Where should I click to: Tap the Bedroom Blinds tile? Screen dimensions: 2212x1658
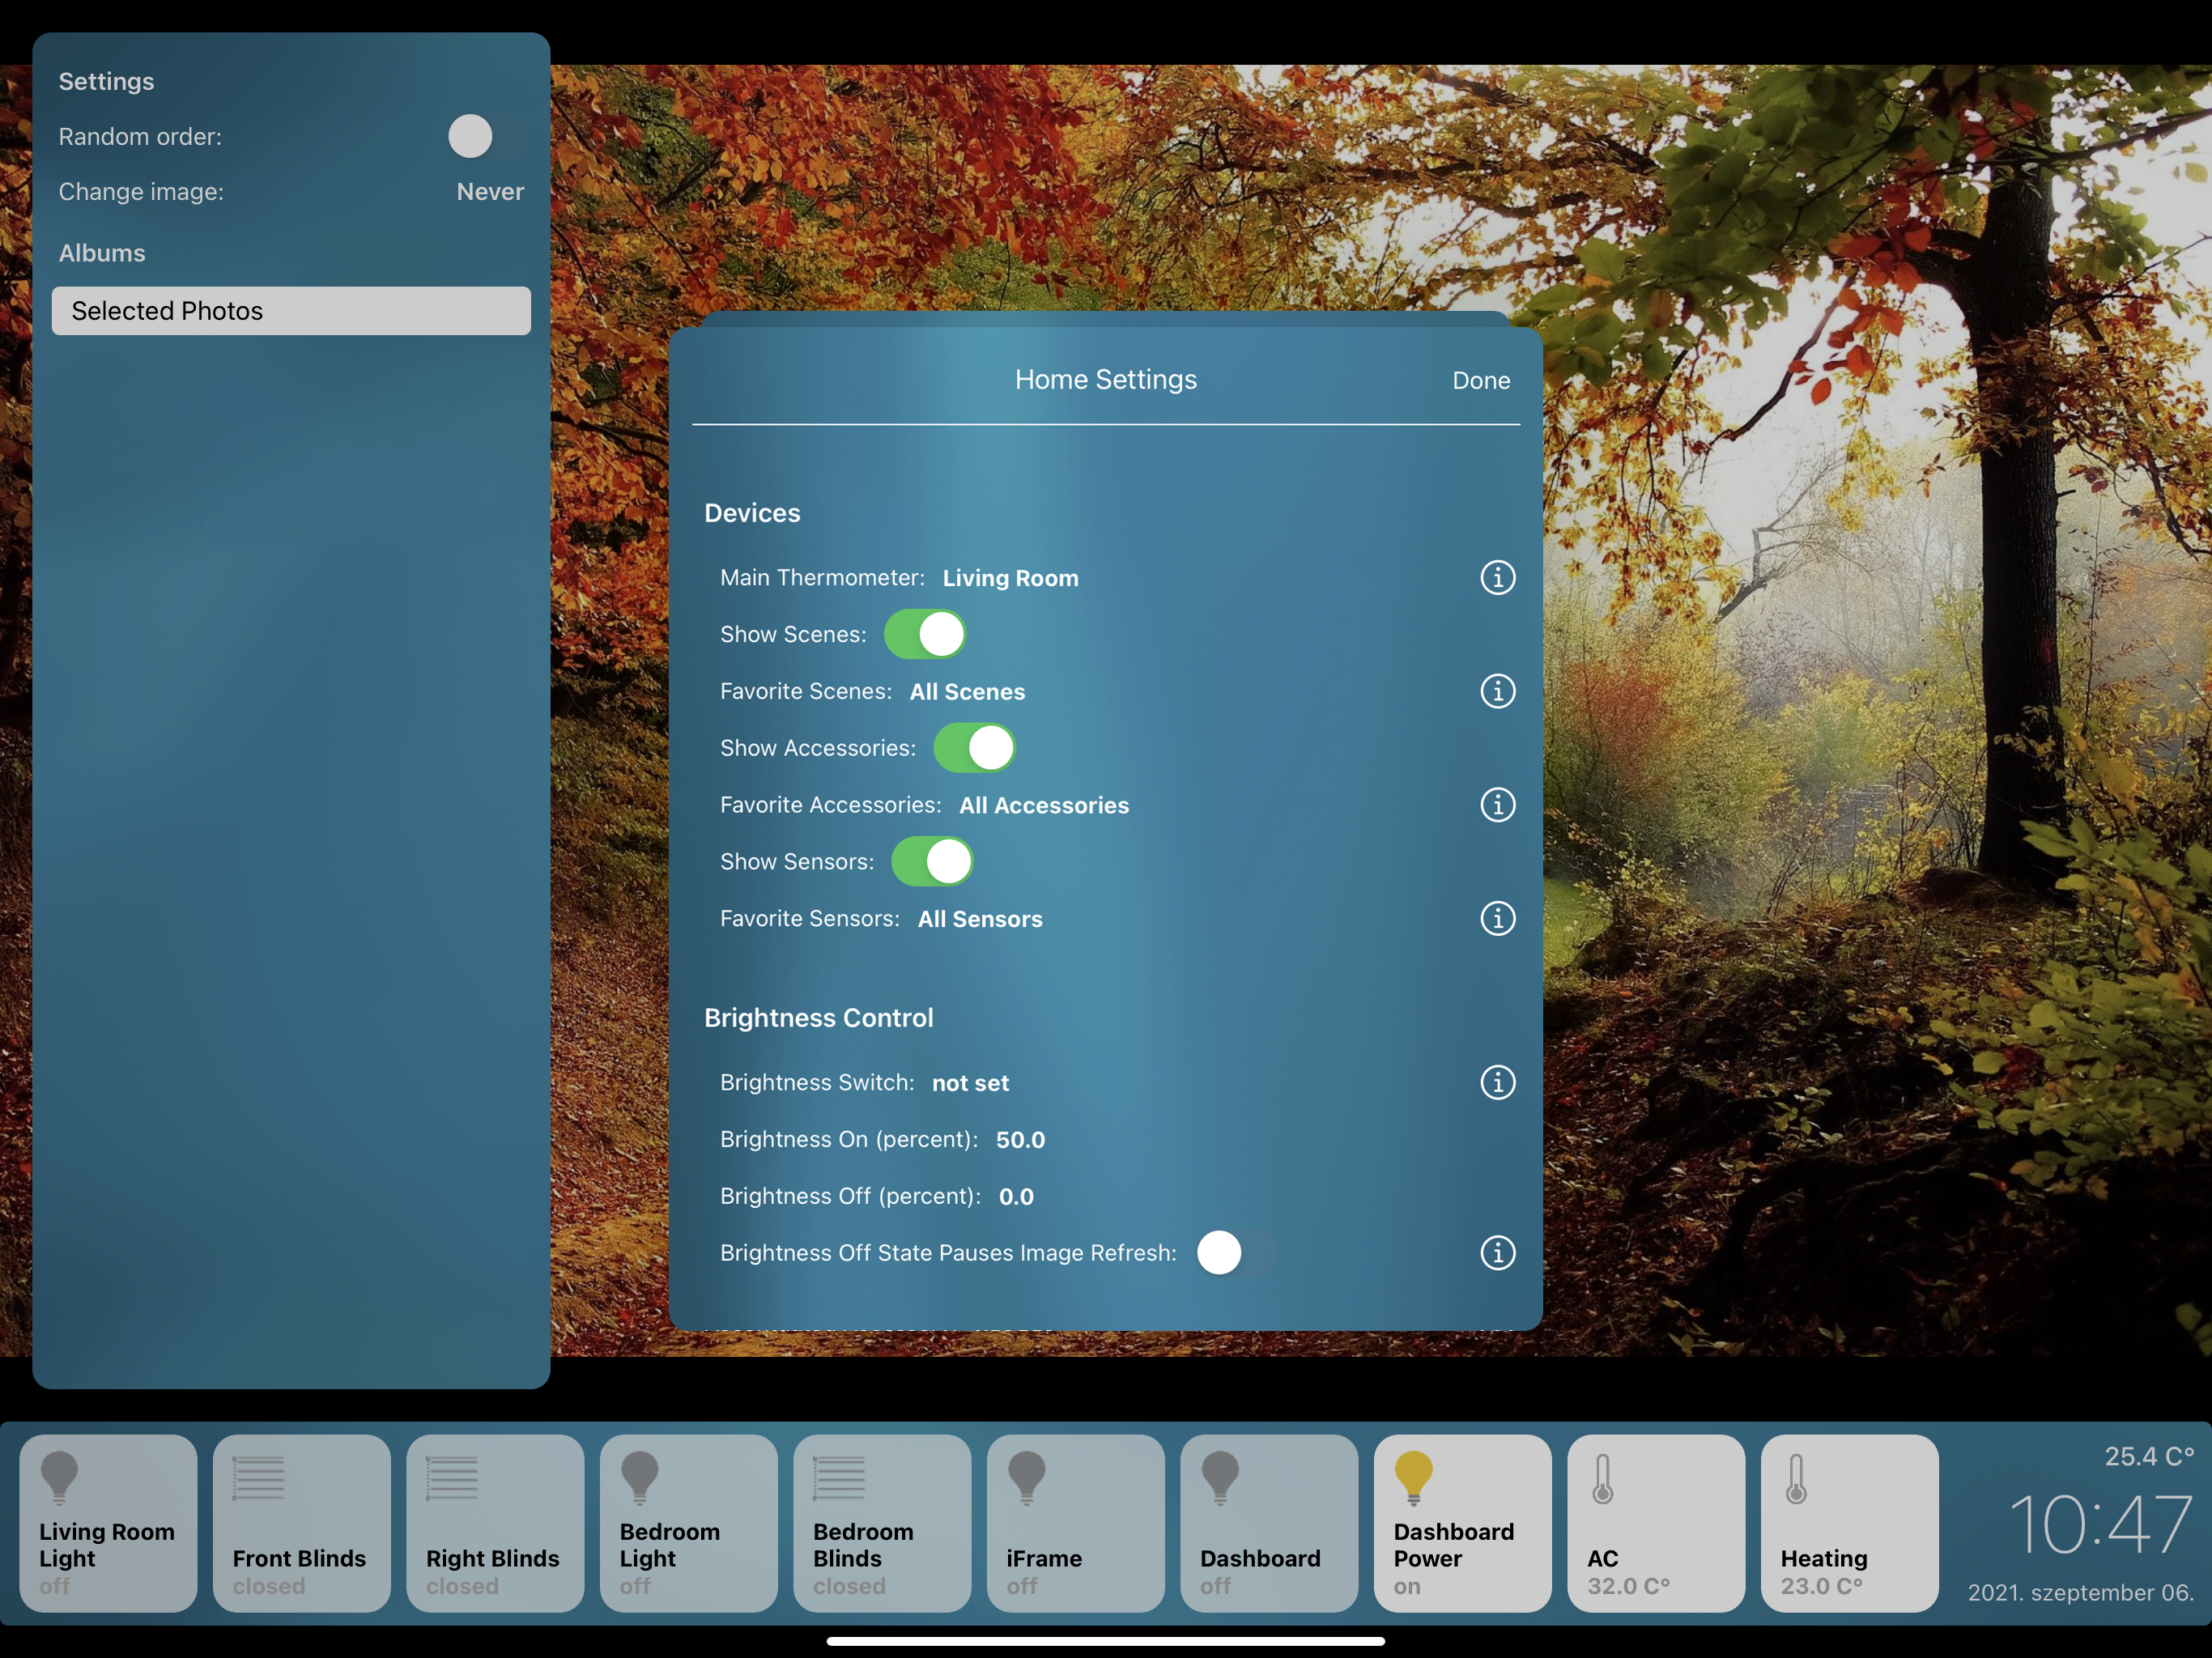(x=882, y=1523)
